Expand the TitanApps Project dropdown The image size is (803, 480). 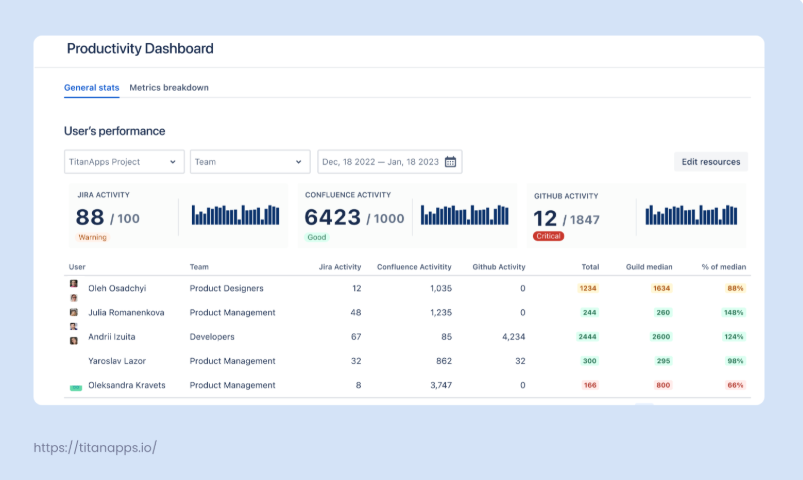(x=124, y=162)
